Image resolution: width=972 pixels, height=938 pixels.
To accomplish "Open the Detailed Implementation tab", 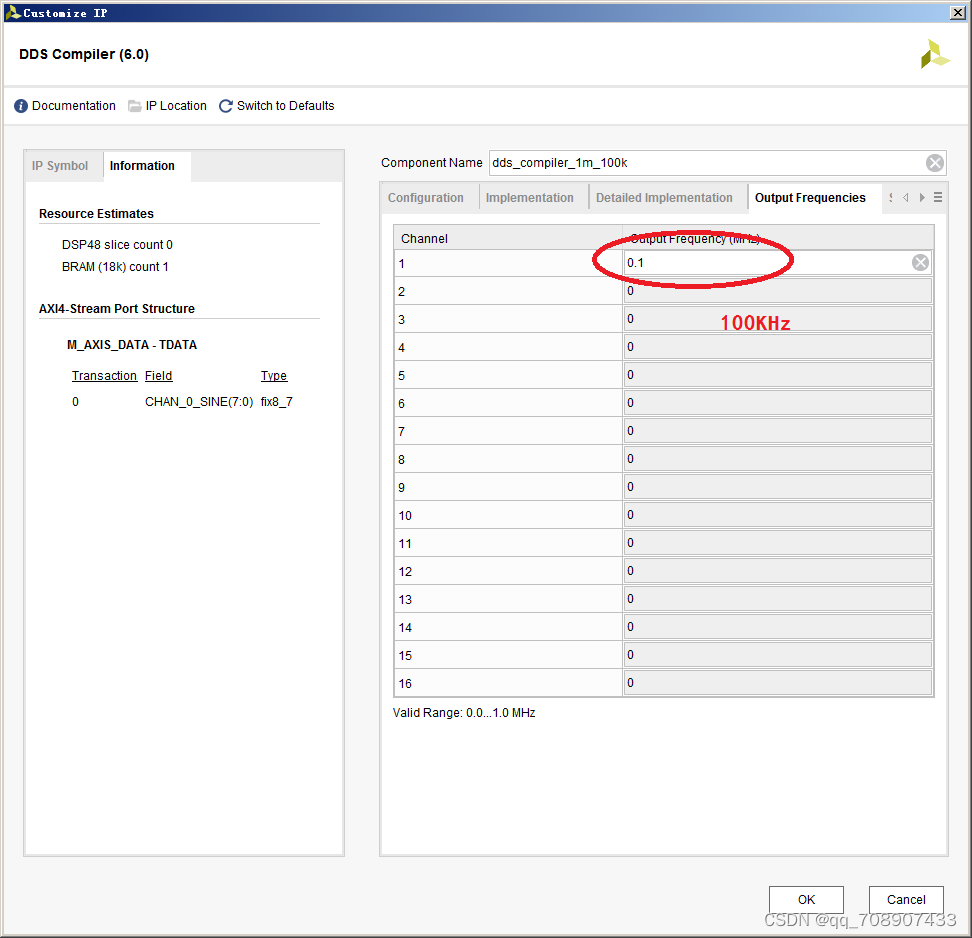I will tap(665, 198).
